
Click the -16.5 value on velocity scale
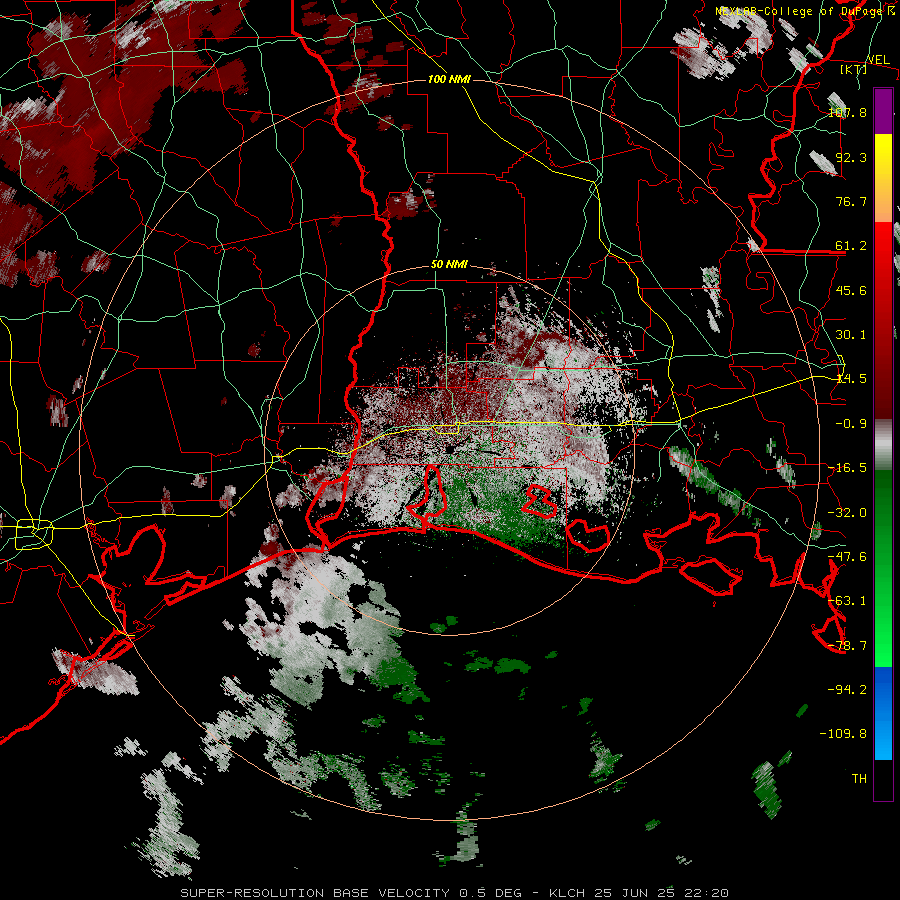click(848, 468)
